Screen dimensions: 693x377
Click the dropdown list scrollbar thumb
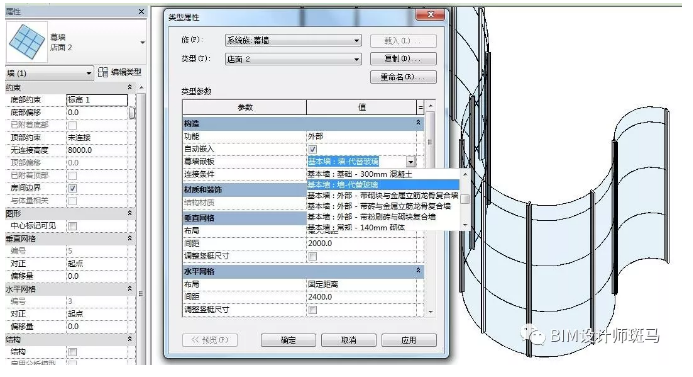tap(465, 199)
